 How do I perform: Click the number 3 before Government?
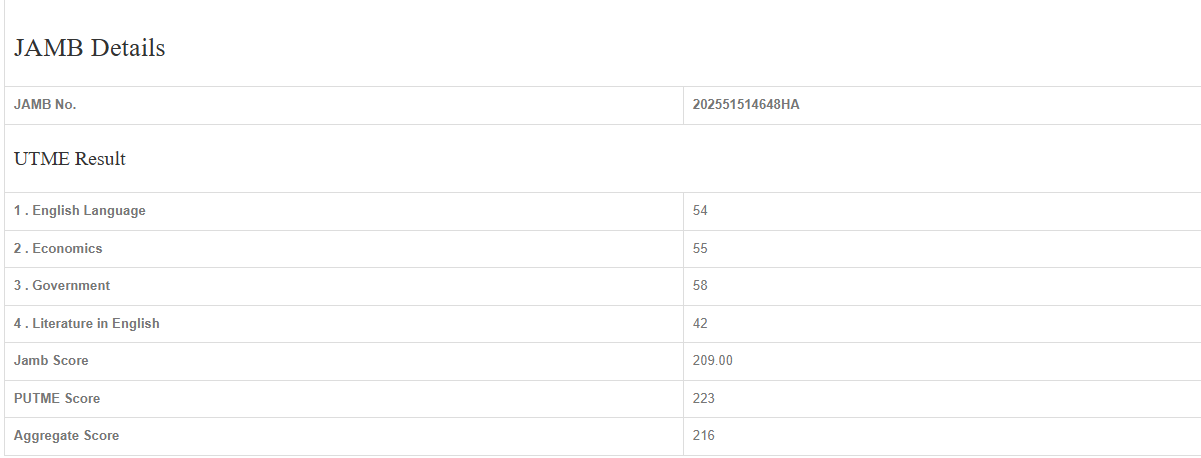tap(18, 286)
